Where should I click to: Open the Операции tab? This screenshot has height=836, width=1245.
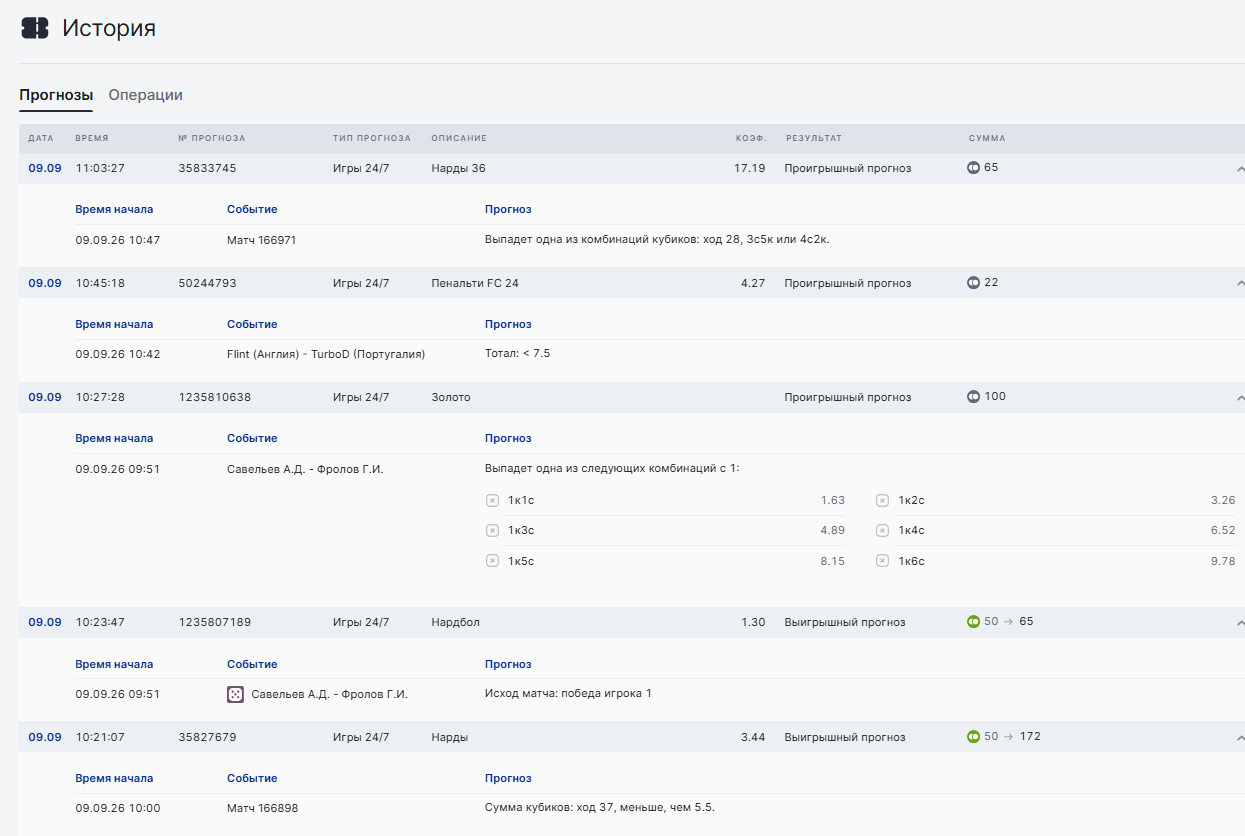(146, 95)
